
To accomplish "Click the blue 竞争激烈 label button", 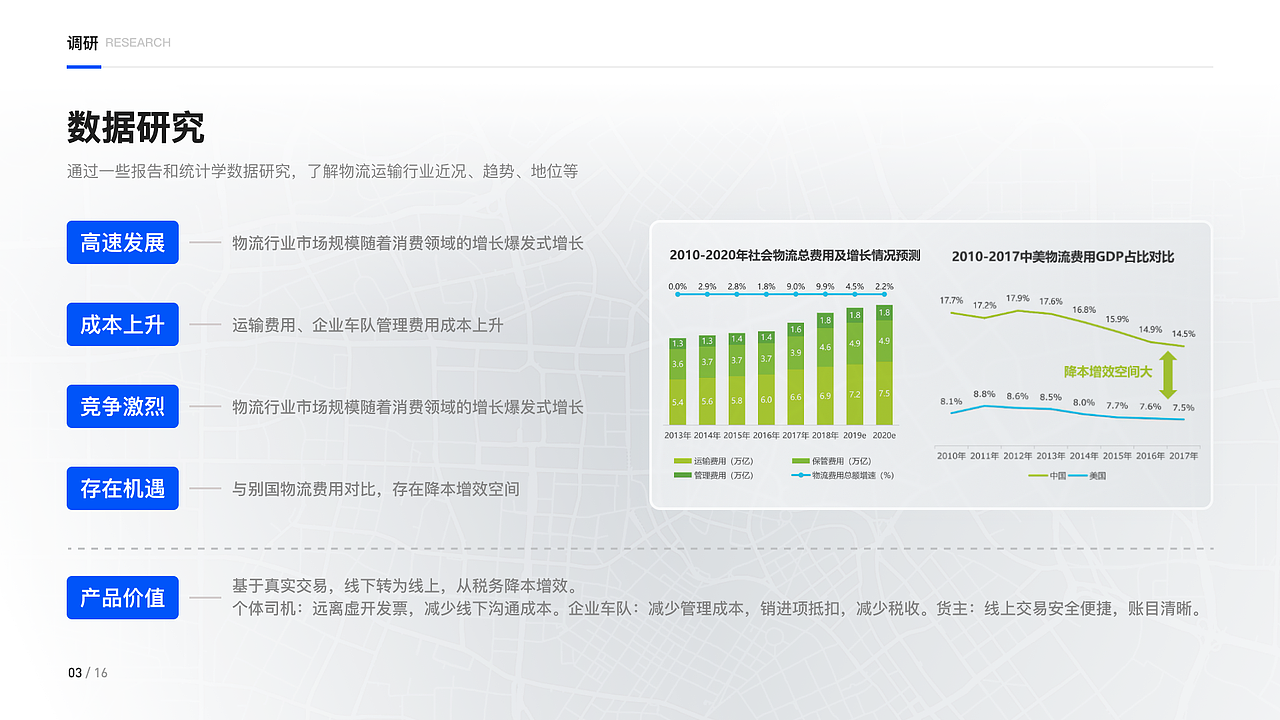I will [x=122, y=406].
